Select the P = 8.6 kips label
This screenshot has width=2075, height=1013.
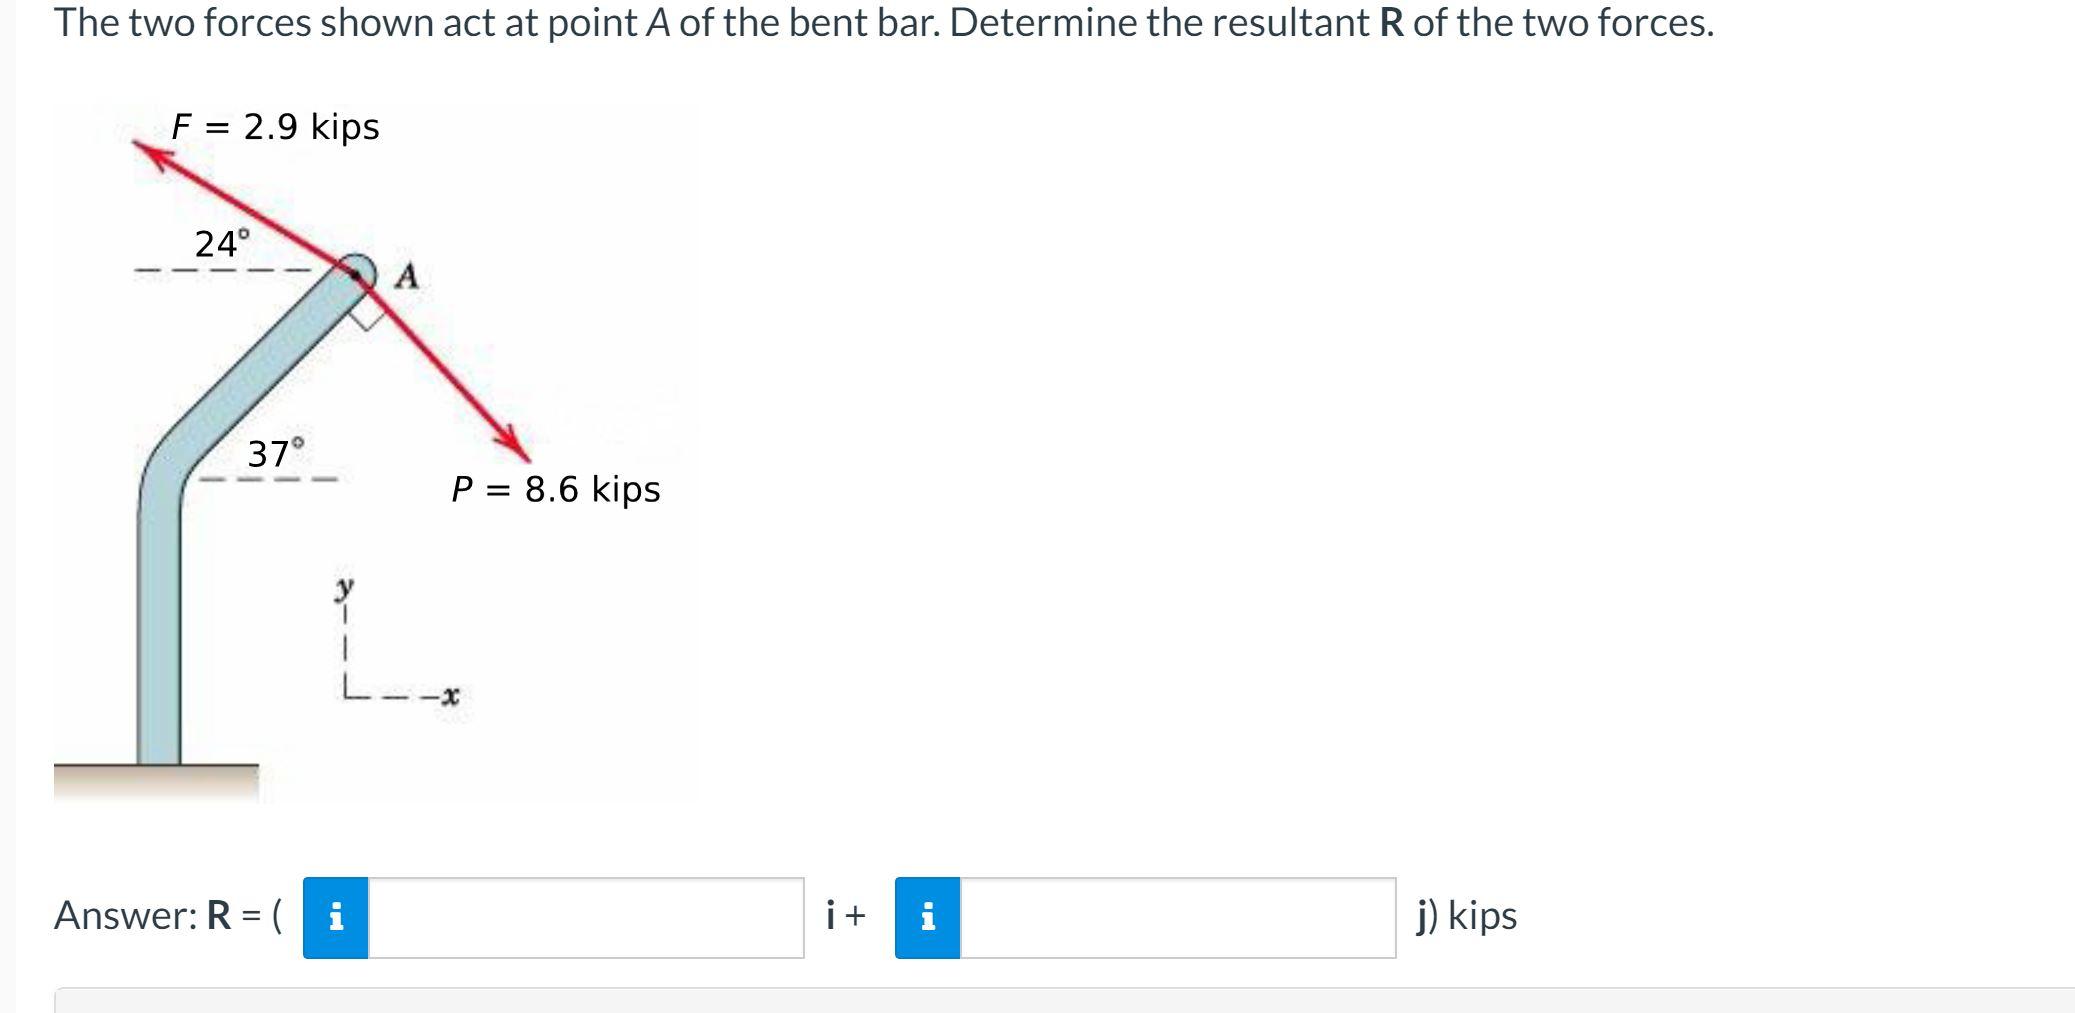coord(556,490)
